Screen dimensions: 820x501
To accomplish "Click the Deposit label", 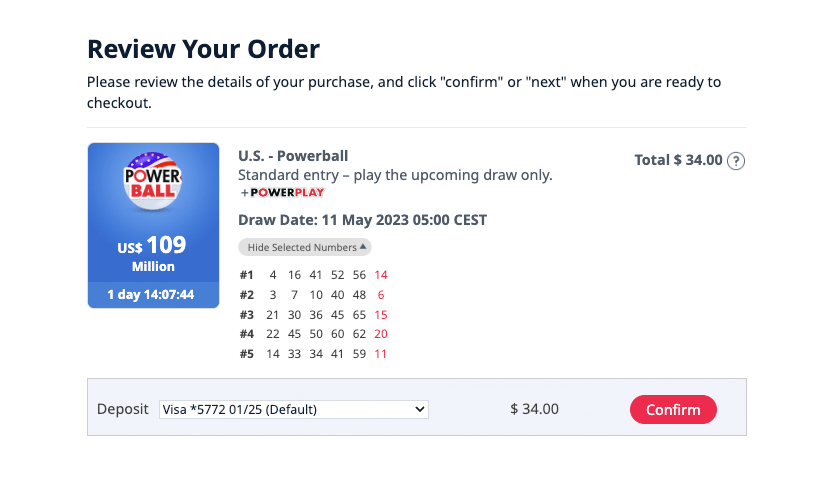I will (122, 409).
